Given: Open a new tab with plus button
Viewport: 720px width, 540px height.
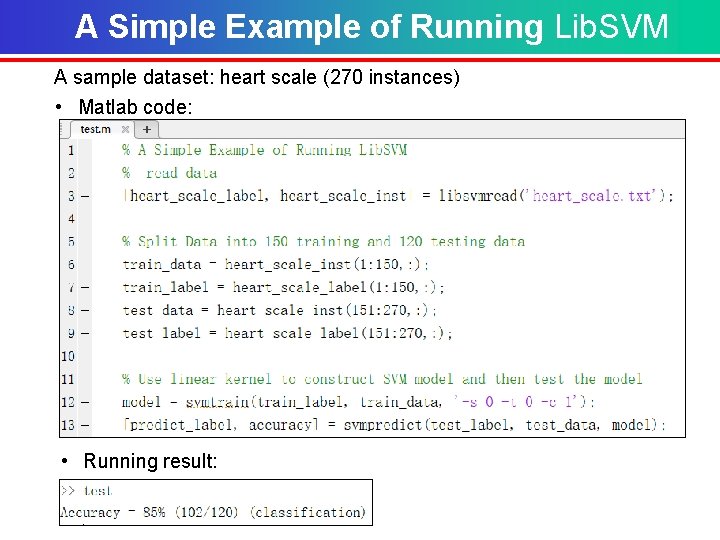Looking at the screenshot, I should (x=147, y=129).
